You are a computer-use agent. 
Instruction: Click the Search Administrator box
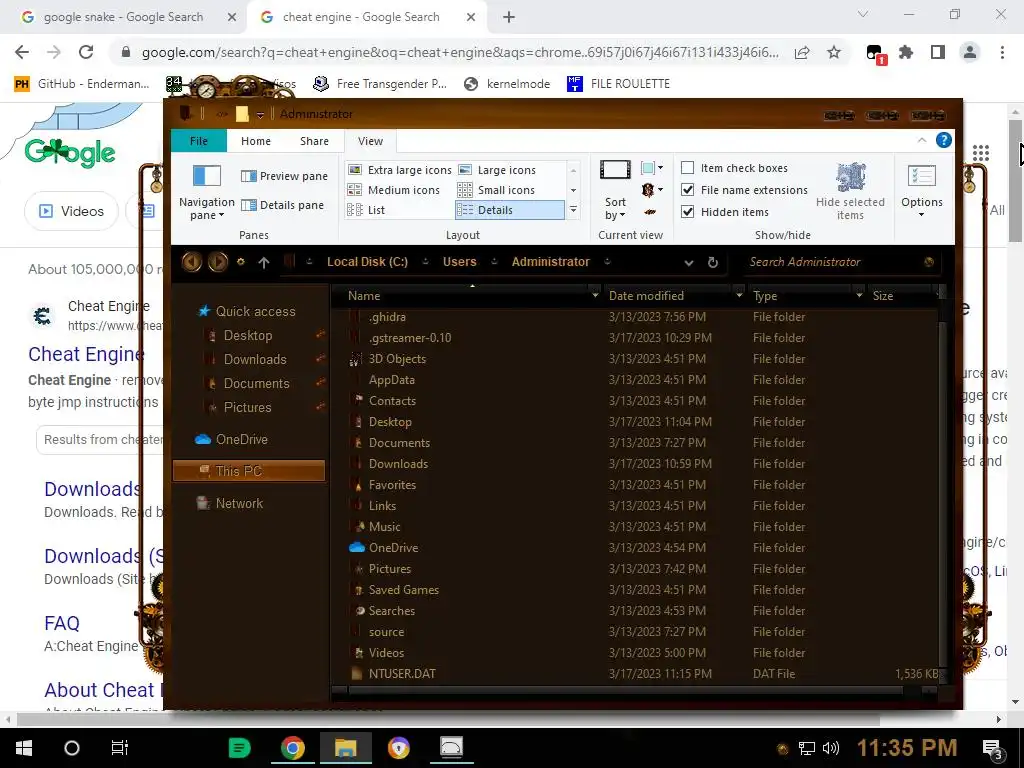(833, 262)
